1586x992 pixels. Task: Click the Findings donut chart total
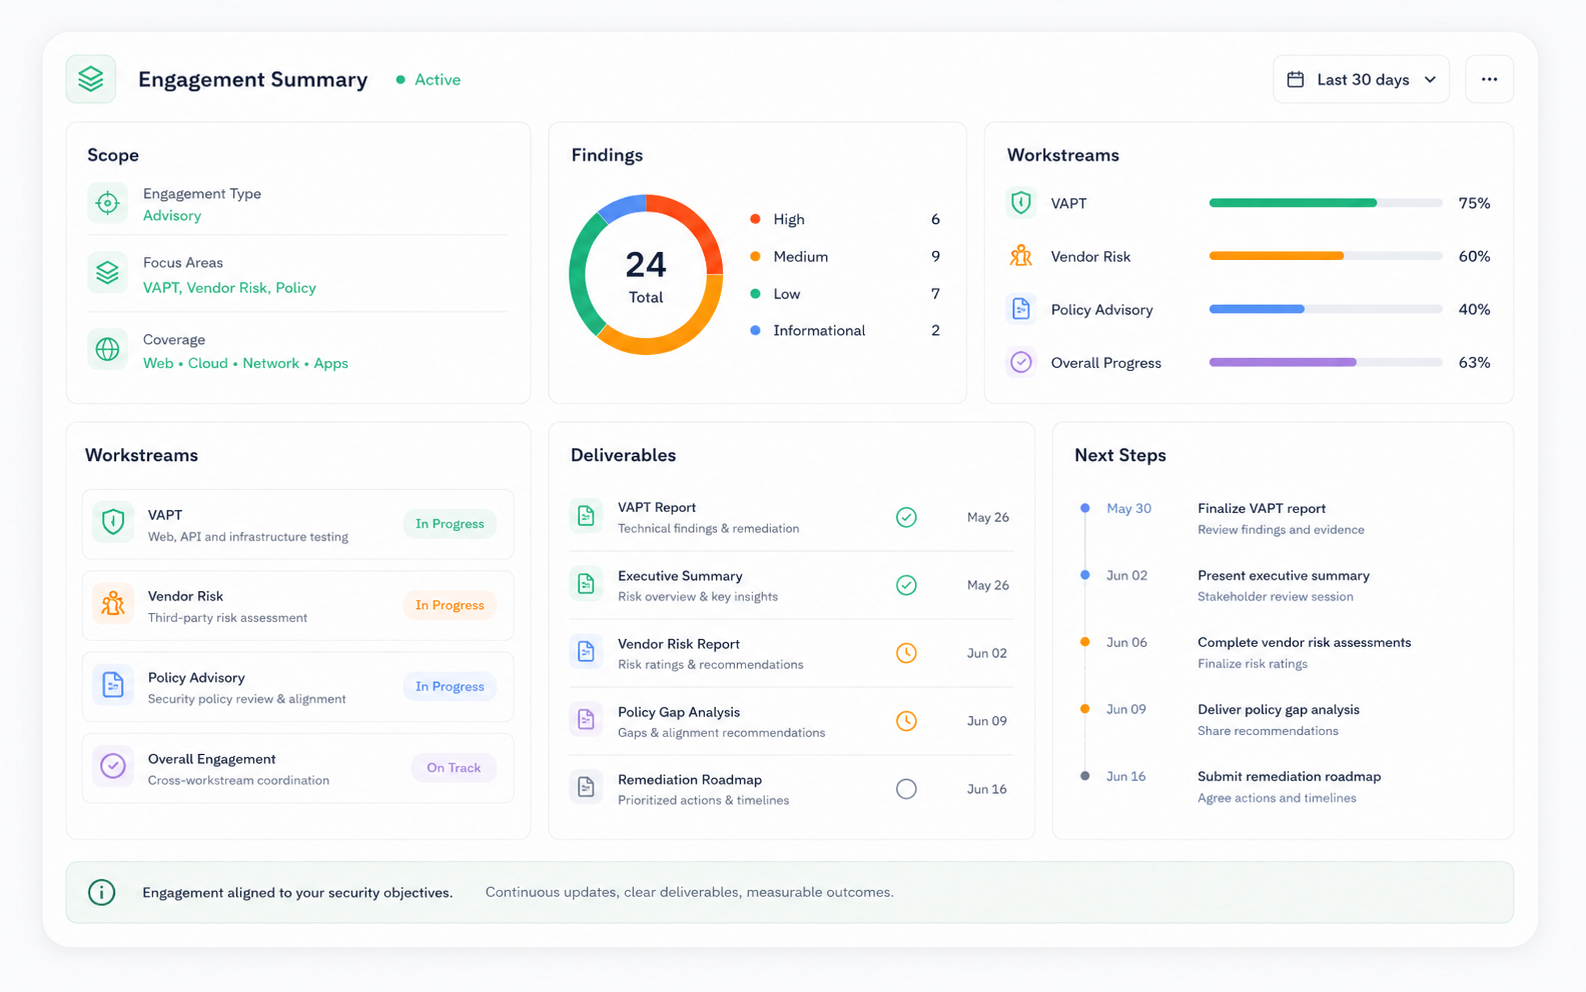click(646, 275)
